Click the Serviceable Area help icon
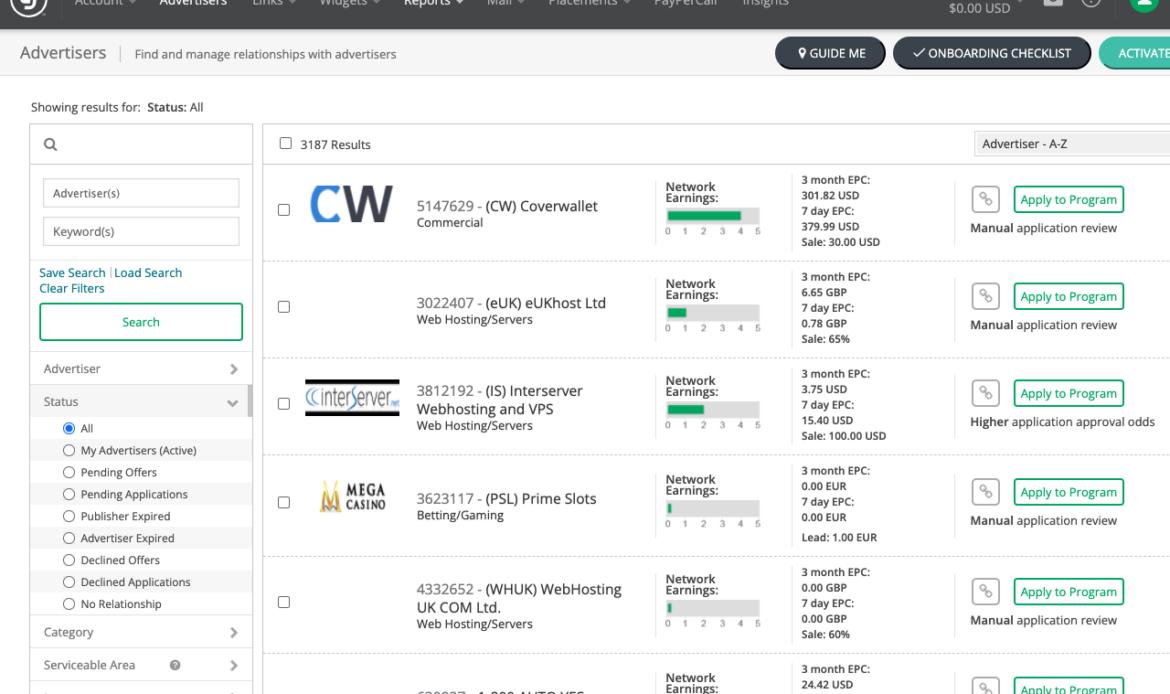The image size is (1170, 694). (175, 665)
